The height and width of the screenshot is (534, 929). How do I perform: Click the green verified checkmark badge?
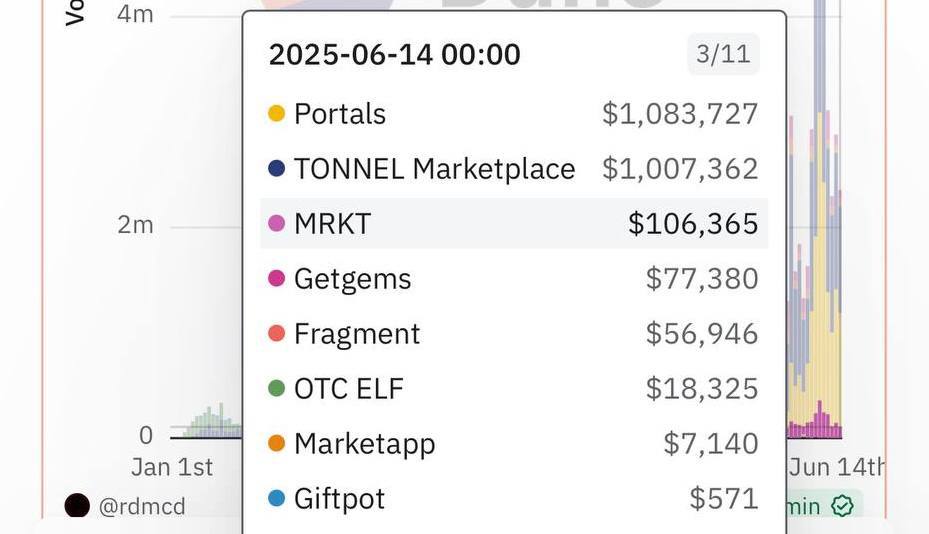point(842,506)
